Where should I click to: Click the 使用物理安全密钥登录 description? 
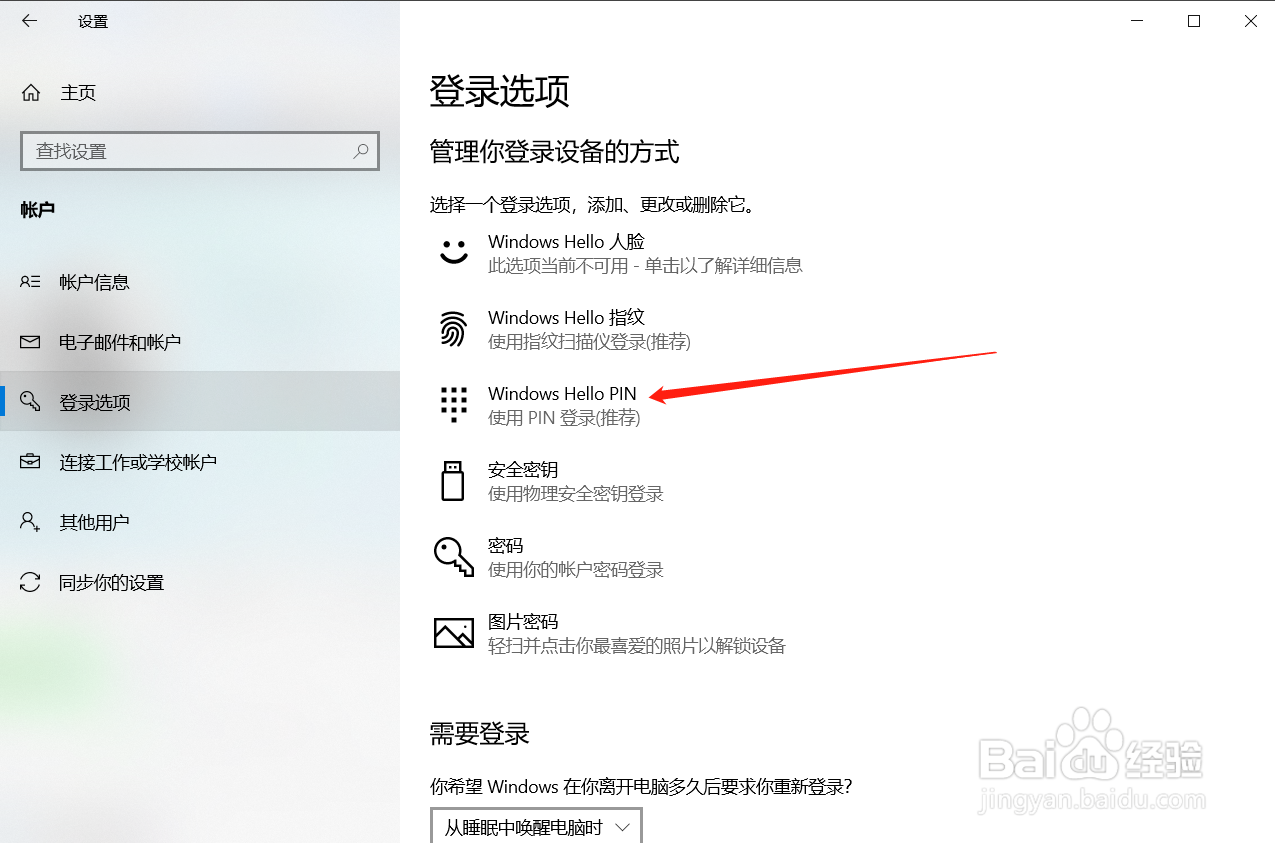(576, 494)
